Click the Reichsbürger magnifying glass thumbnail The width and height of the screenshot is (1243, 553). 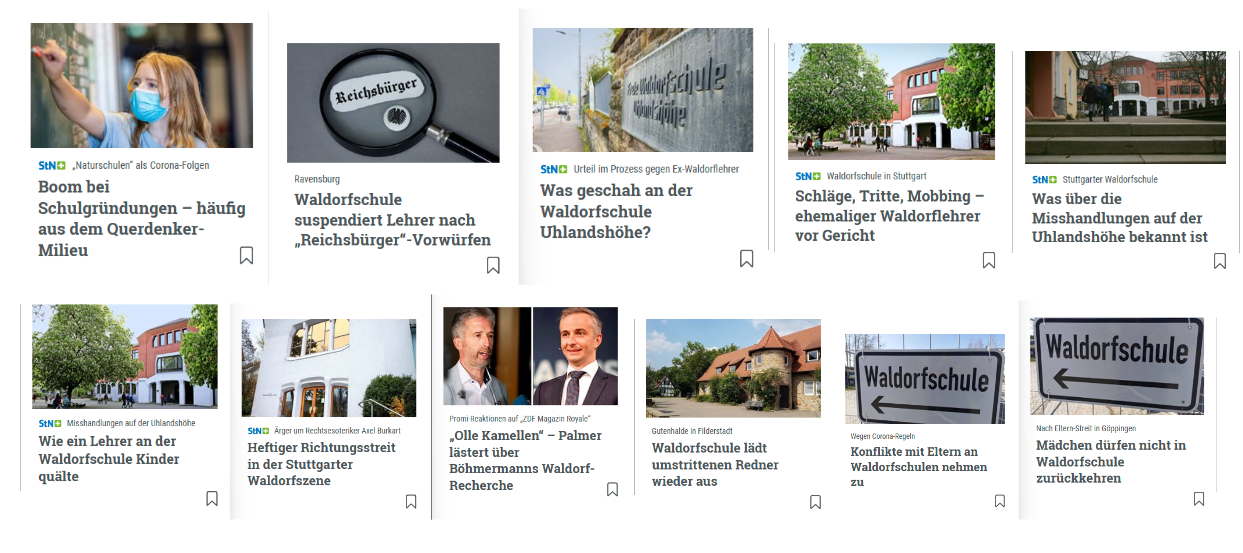click(x=393, y=103)
